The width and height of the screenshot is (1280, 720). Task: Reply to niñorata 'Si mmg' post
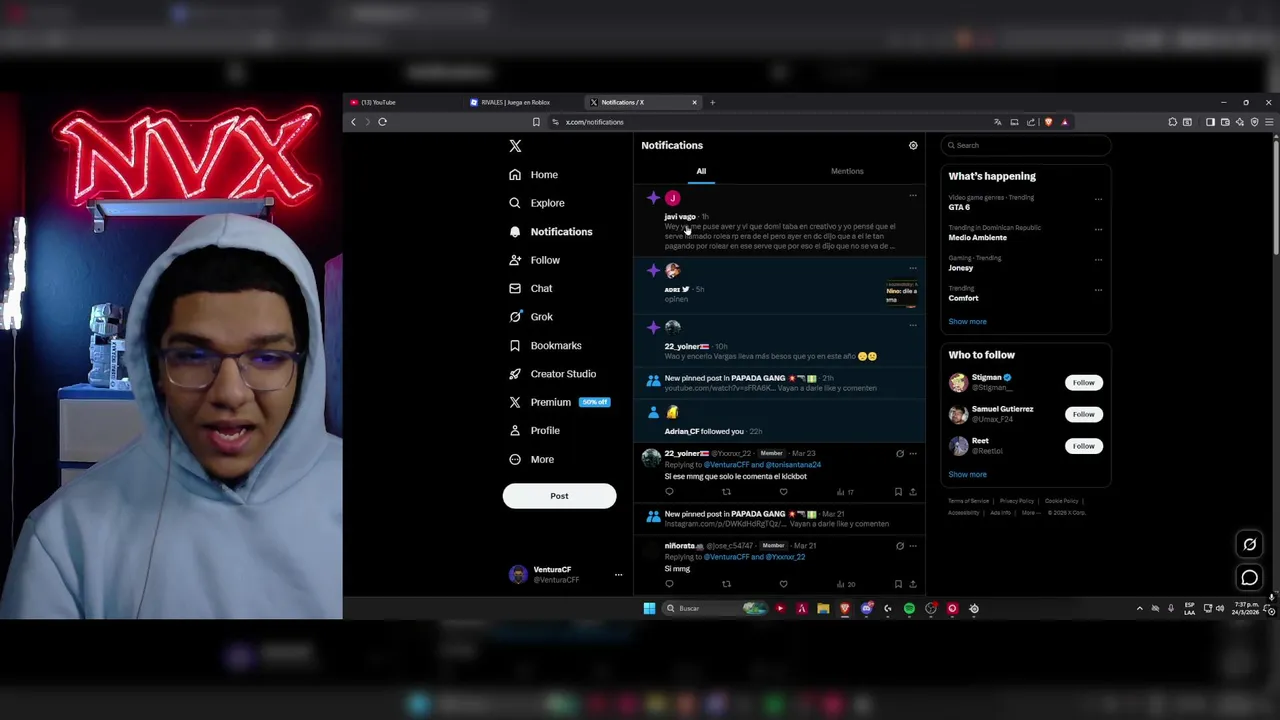coord(669,584)
